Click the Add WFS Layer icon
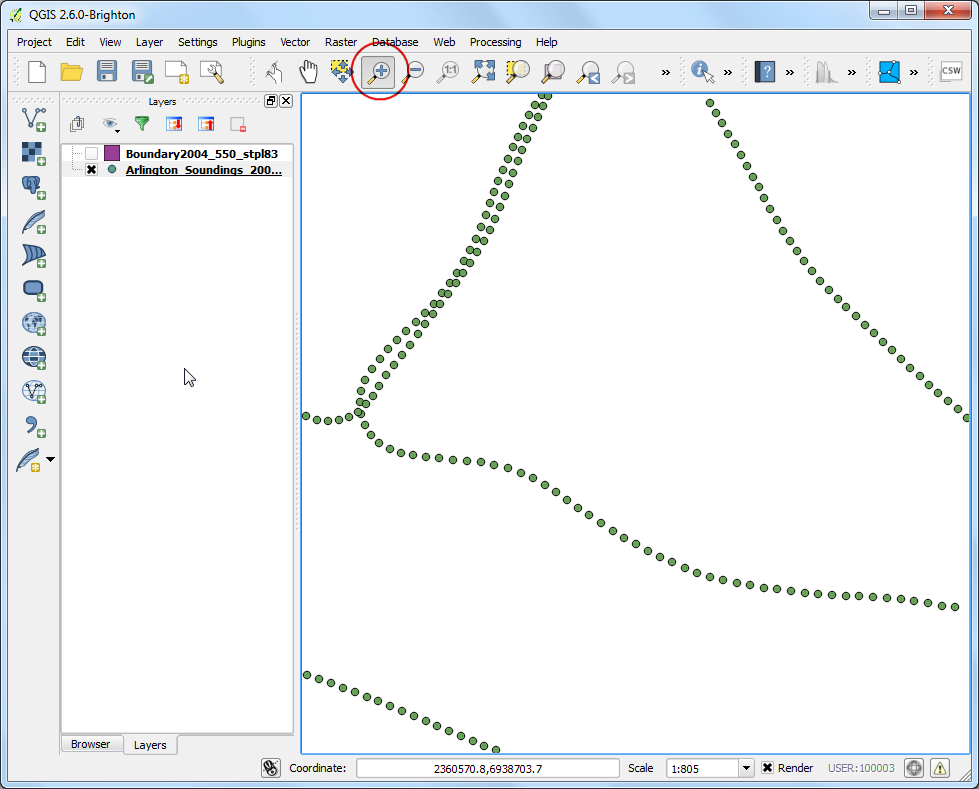Viewport: 979px width, 789px height. (34, 391)
